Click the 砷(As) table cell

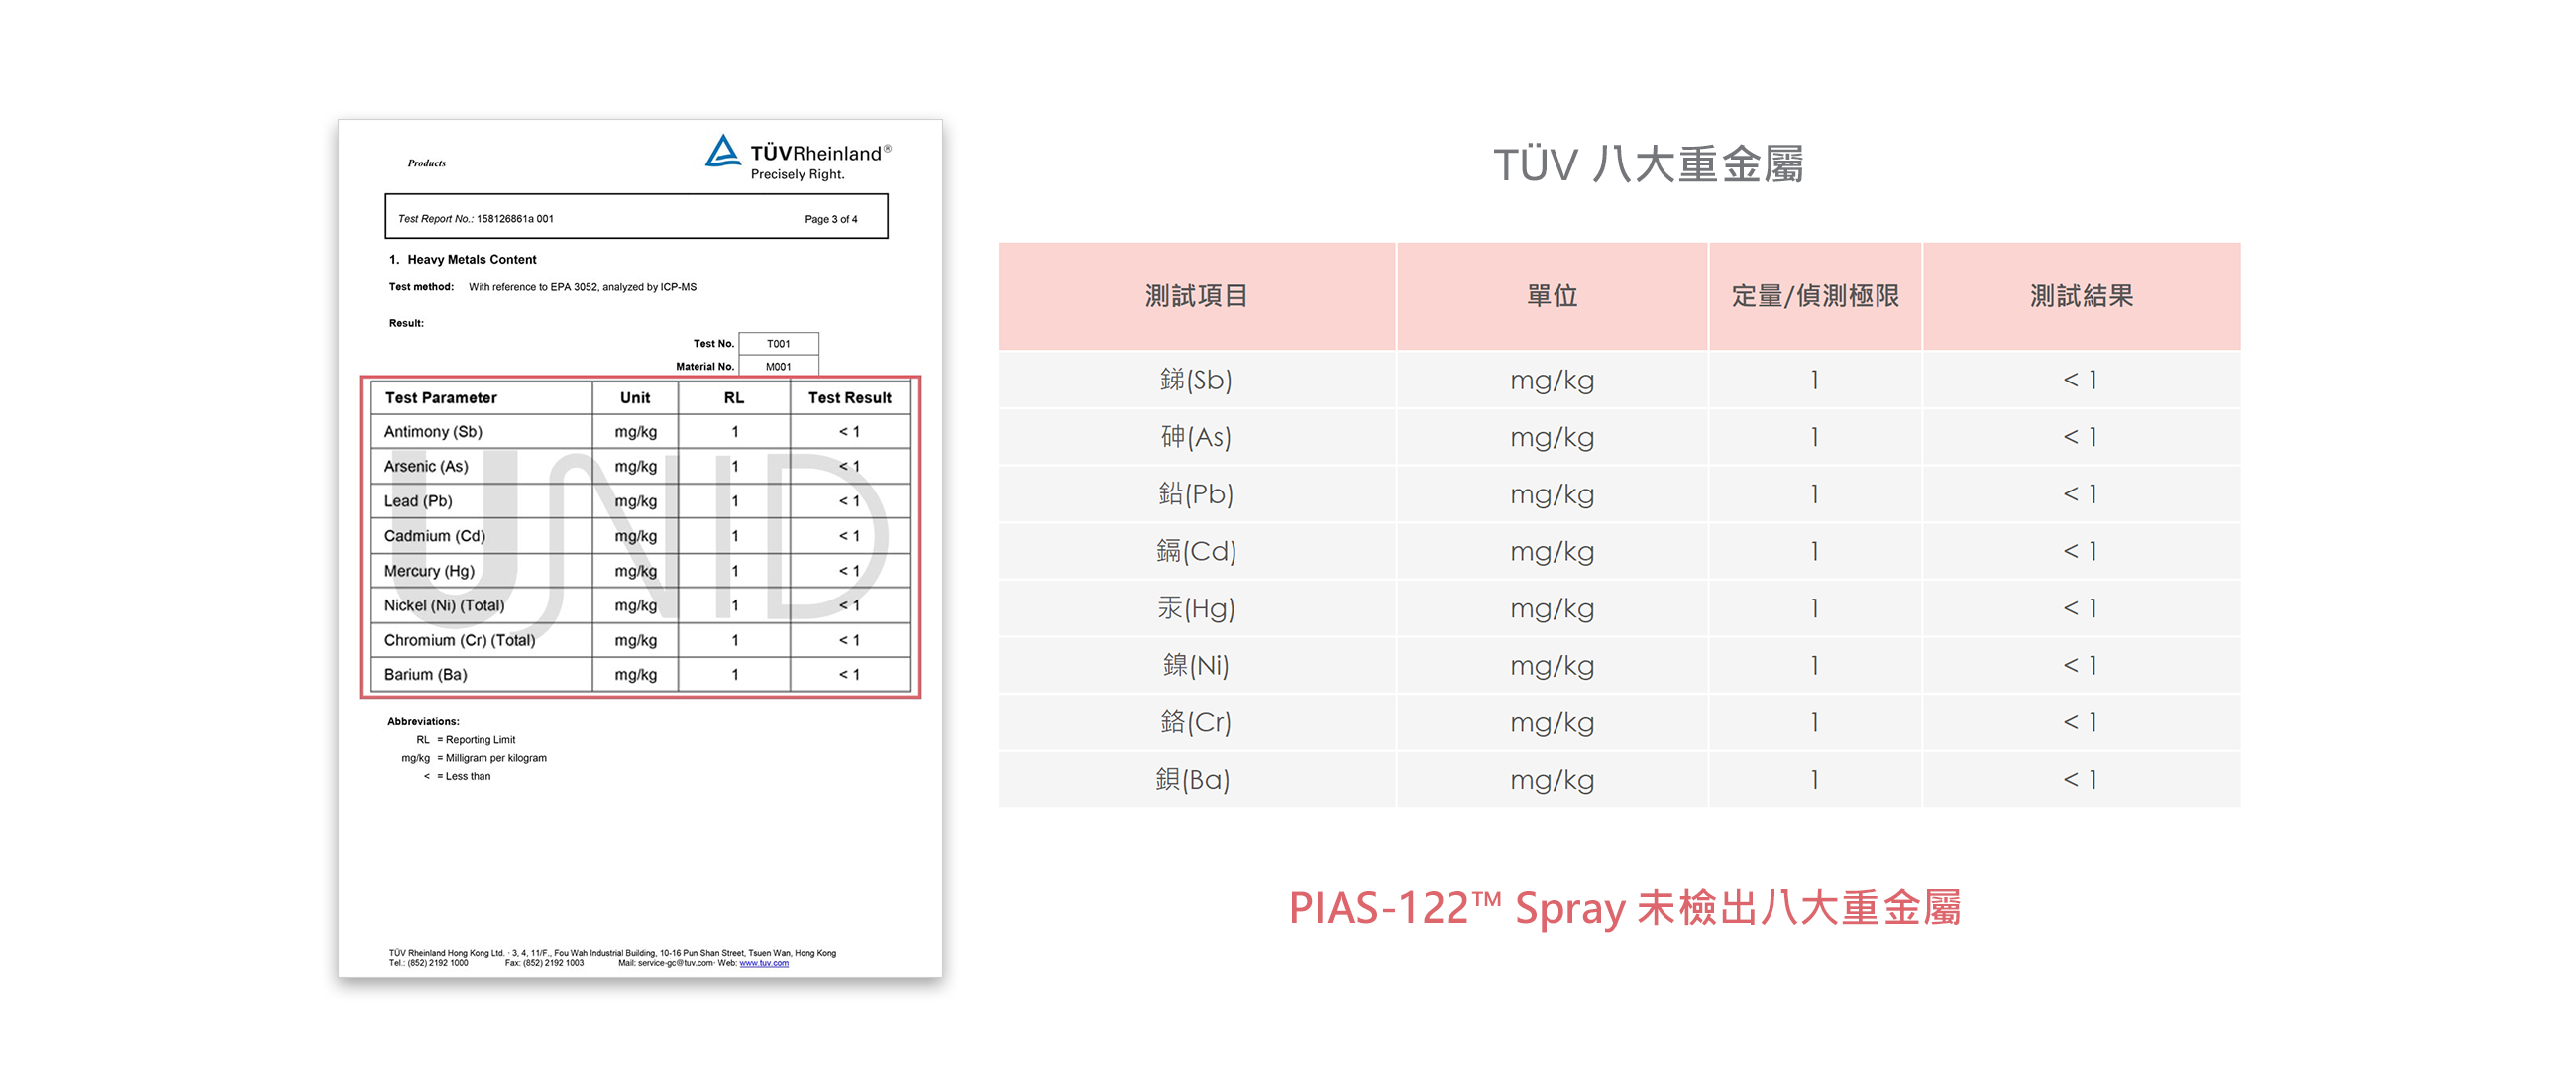click(x=1196, y=437)
